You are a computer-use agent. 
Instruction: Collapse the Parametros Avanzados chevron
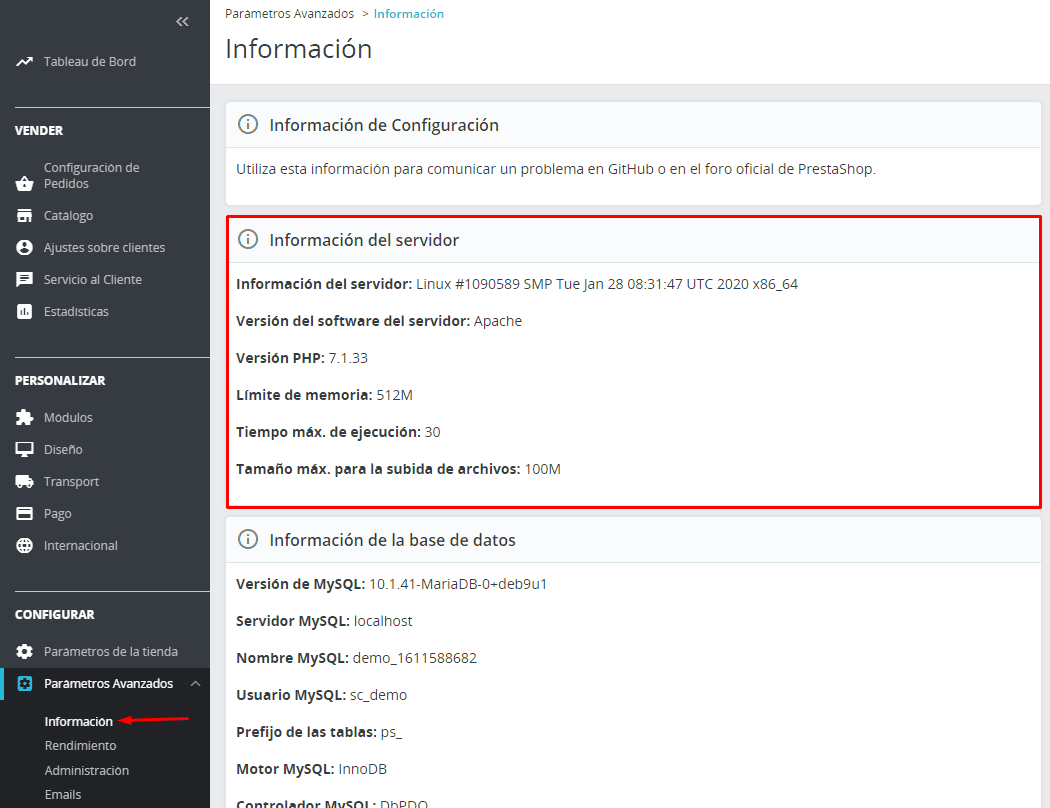click(195, 684)
